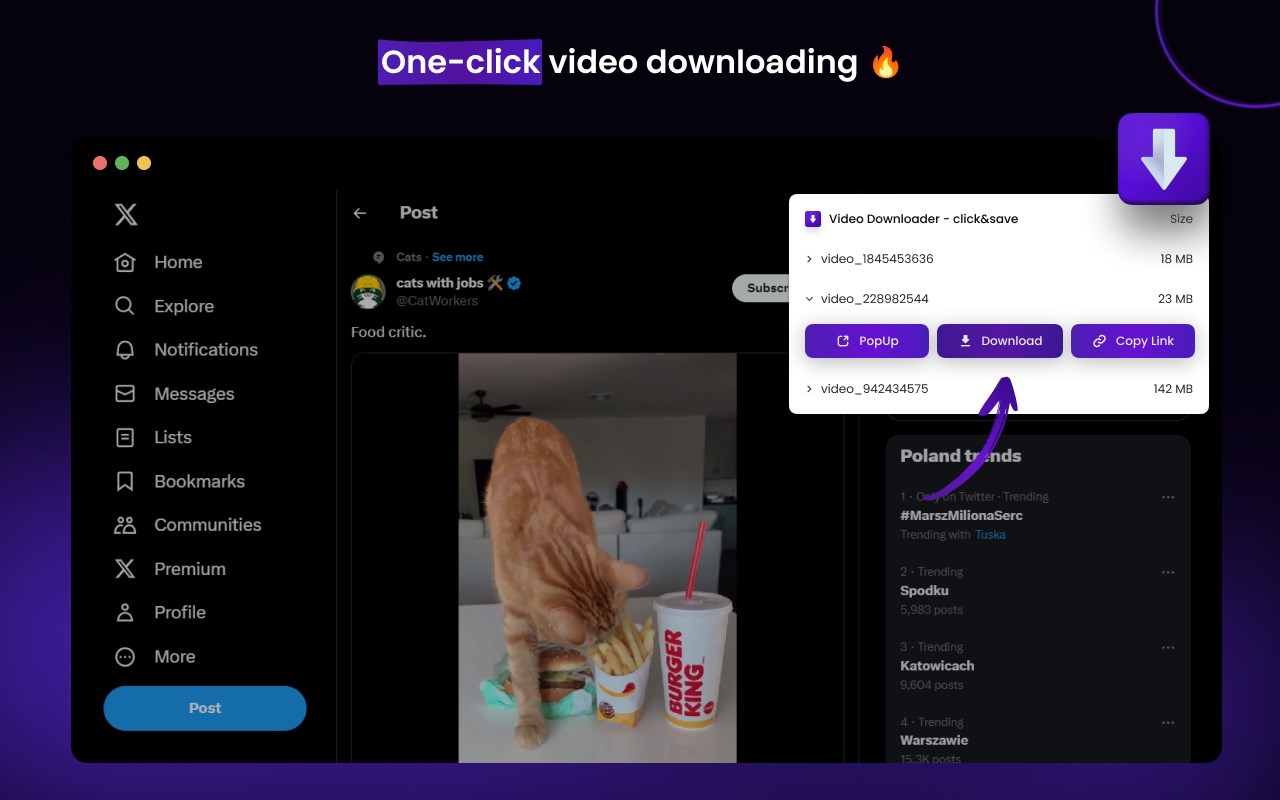Click the Video Downloader logo icon in popup
Image resolution: width=1280 pixels, height=800 pixels.
[x=813, y=219]
